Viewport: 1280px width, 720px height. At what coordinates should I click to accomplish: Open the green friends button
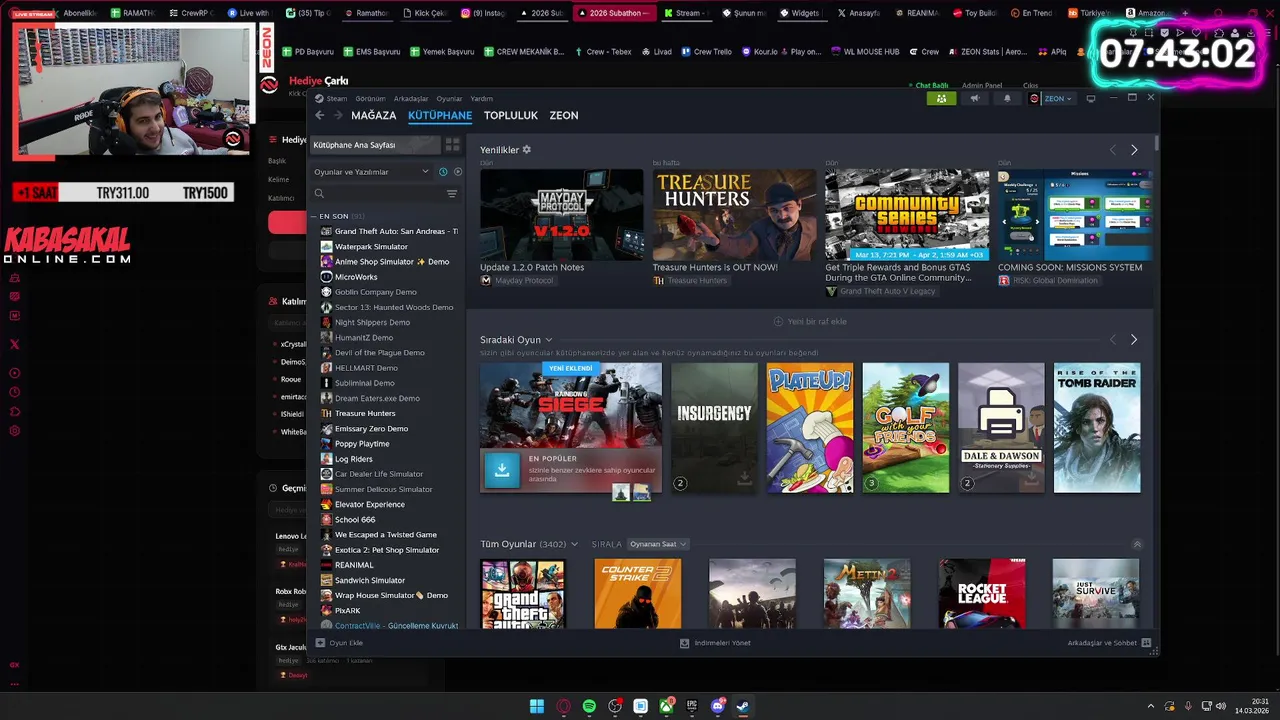pos(941,98)
